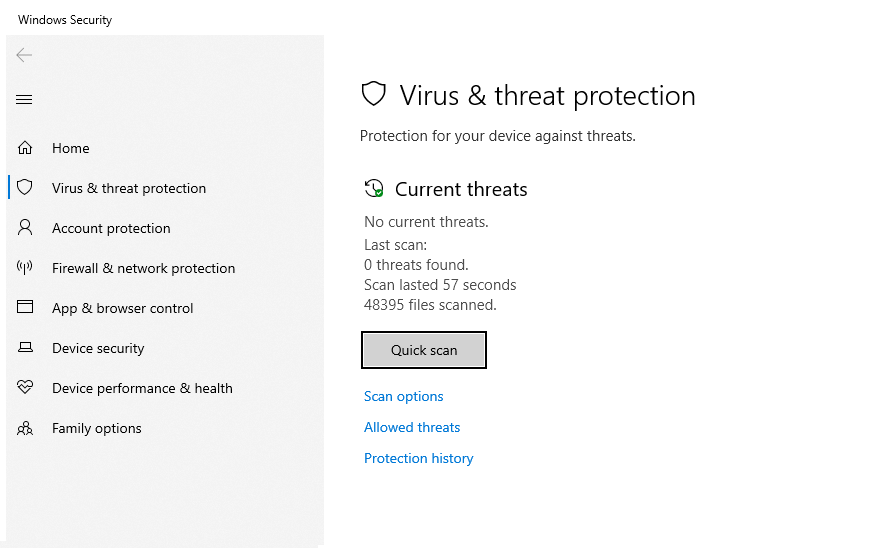Screen dimensions: 879x553
Task: Click the Virus & threat protection heading shield
Action: coord(373,94)
